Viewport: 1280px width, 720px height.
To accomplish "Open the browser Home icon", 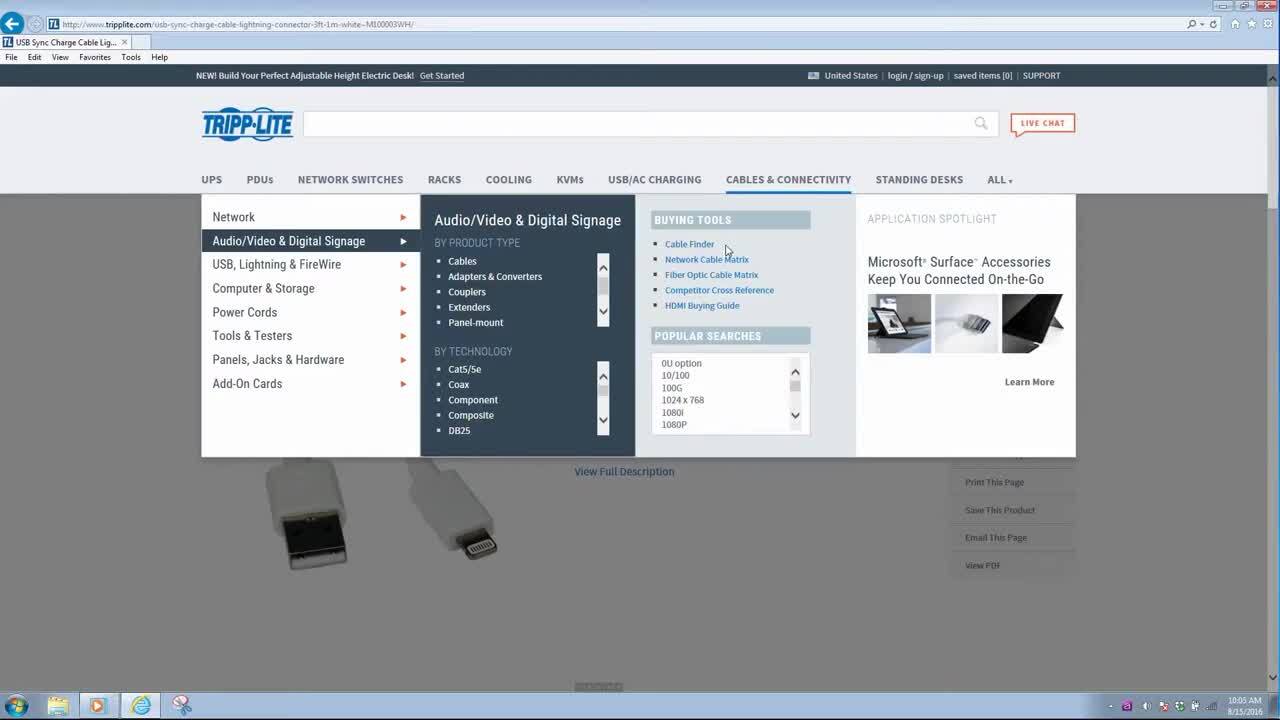I will coord(1236,24).
